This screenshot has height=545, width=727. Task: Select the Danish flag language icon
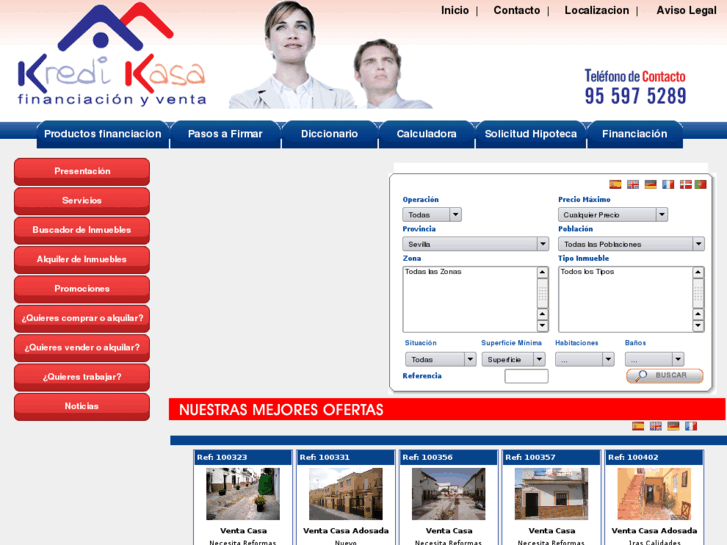(685, 184)
